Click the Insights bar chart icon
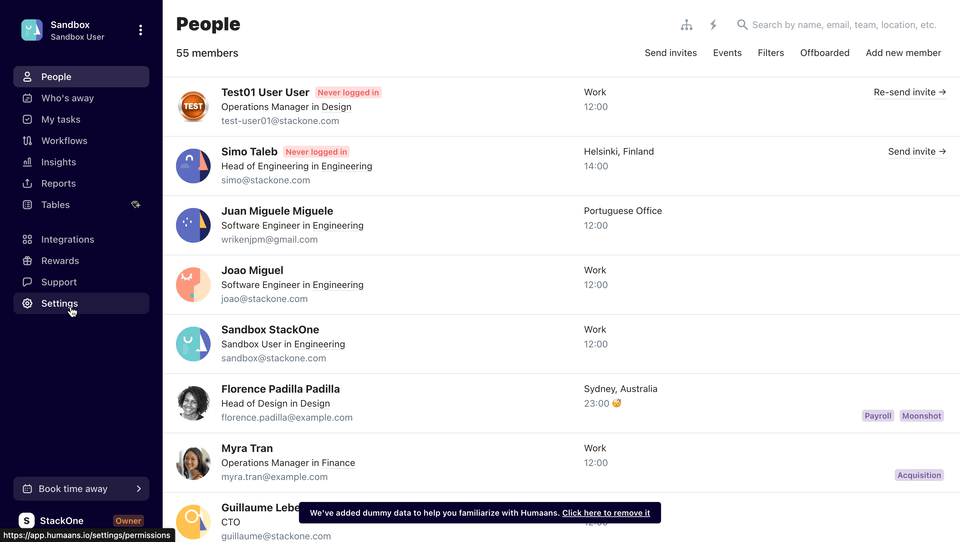Screen dimensions: 960x542 27,162
